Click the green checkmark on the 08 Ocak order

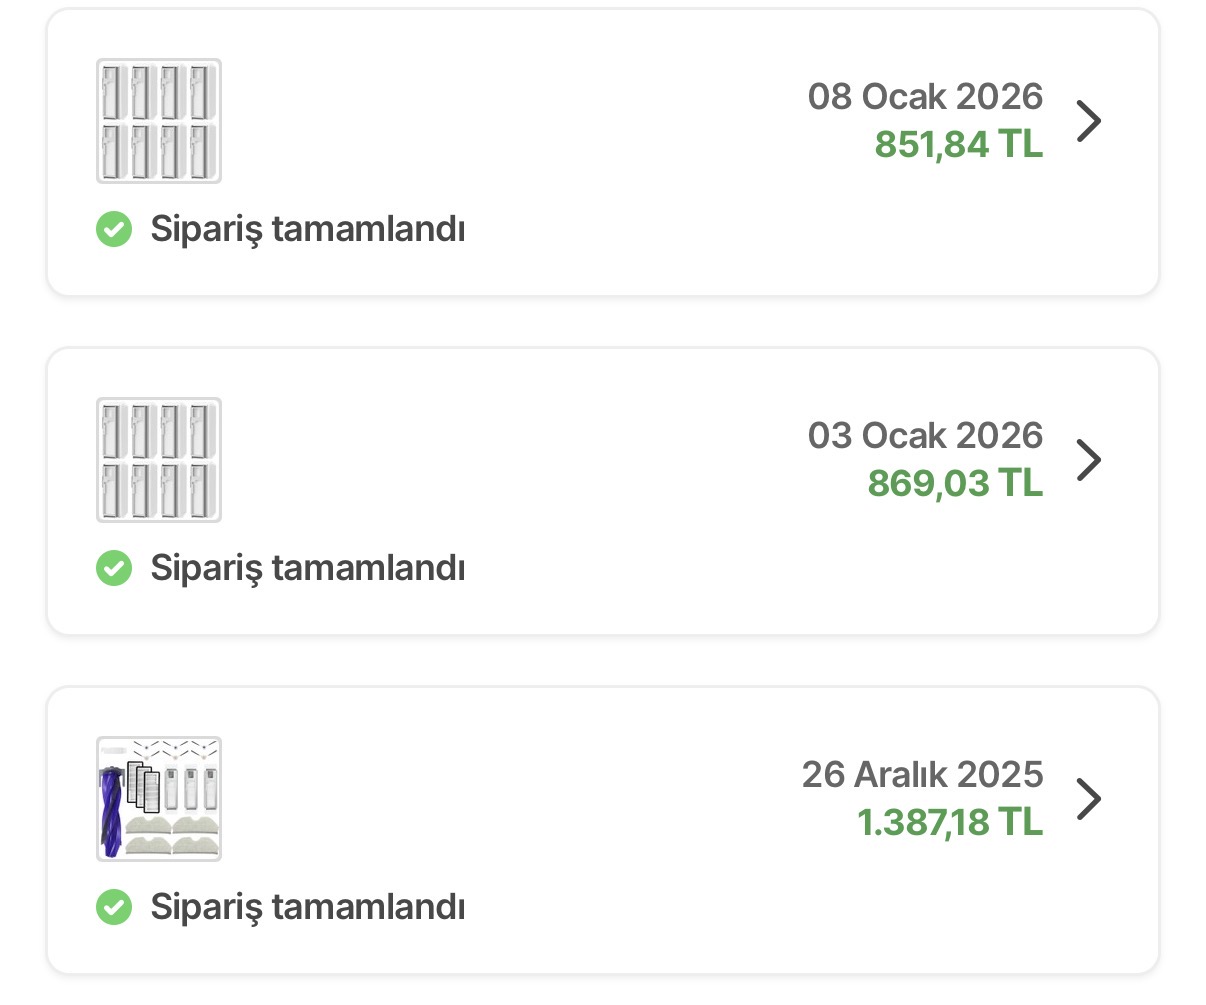114,229
